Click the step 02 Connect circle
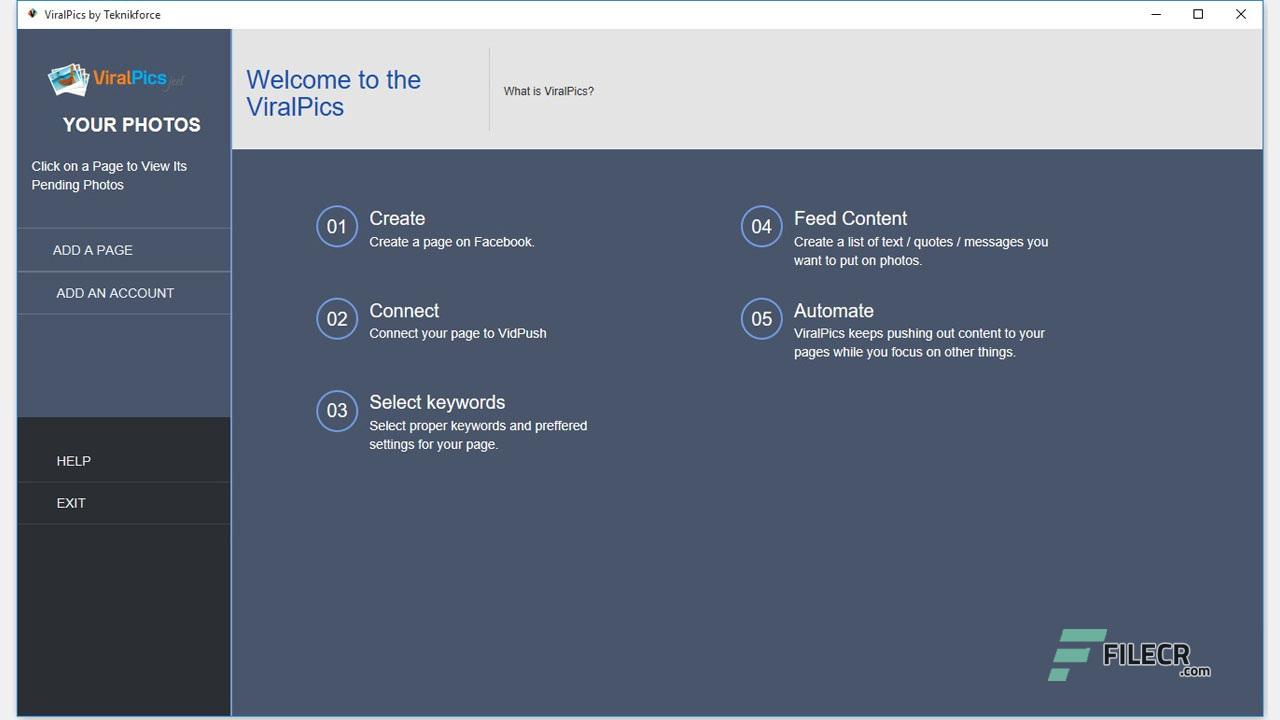 click(x=337, y=319)
